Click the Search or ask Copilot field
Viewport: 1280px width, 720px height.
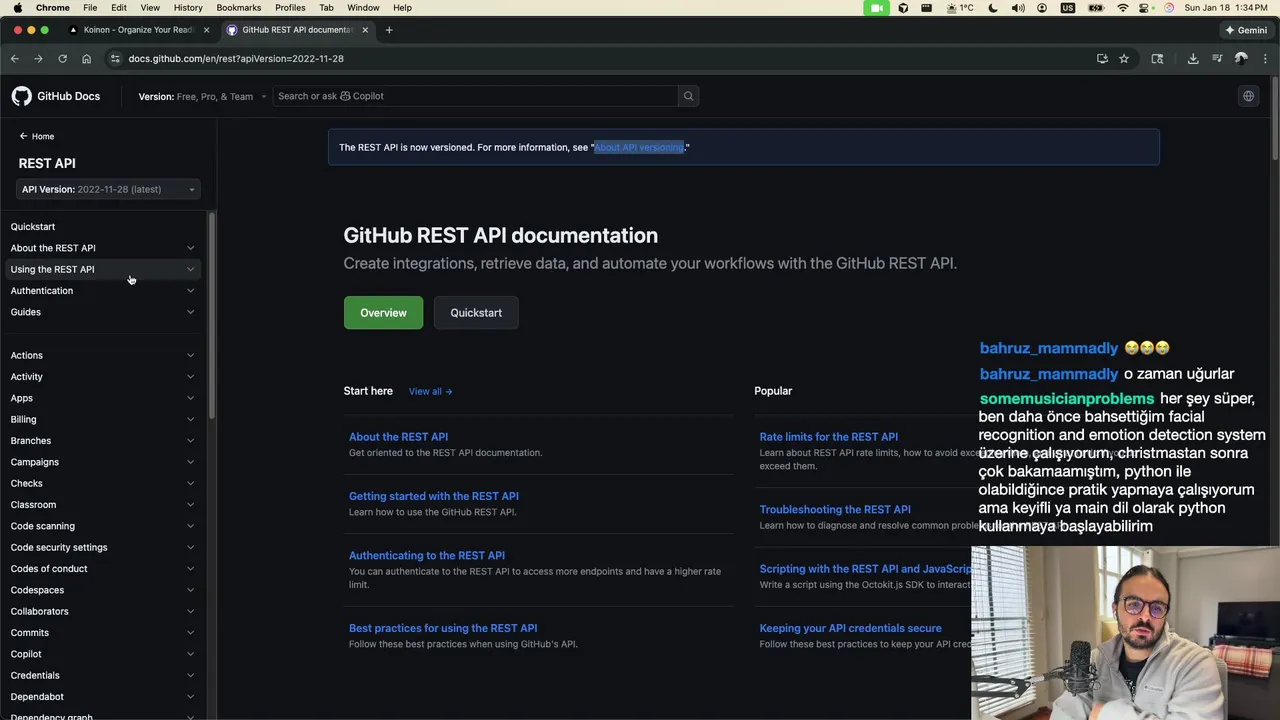(x=476, y=96)
